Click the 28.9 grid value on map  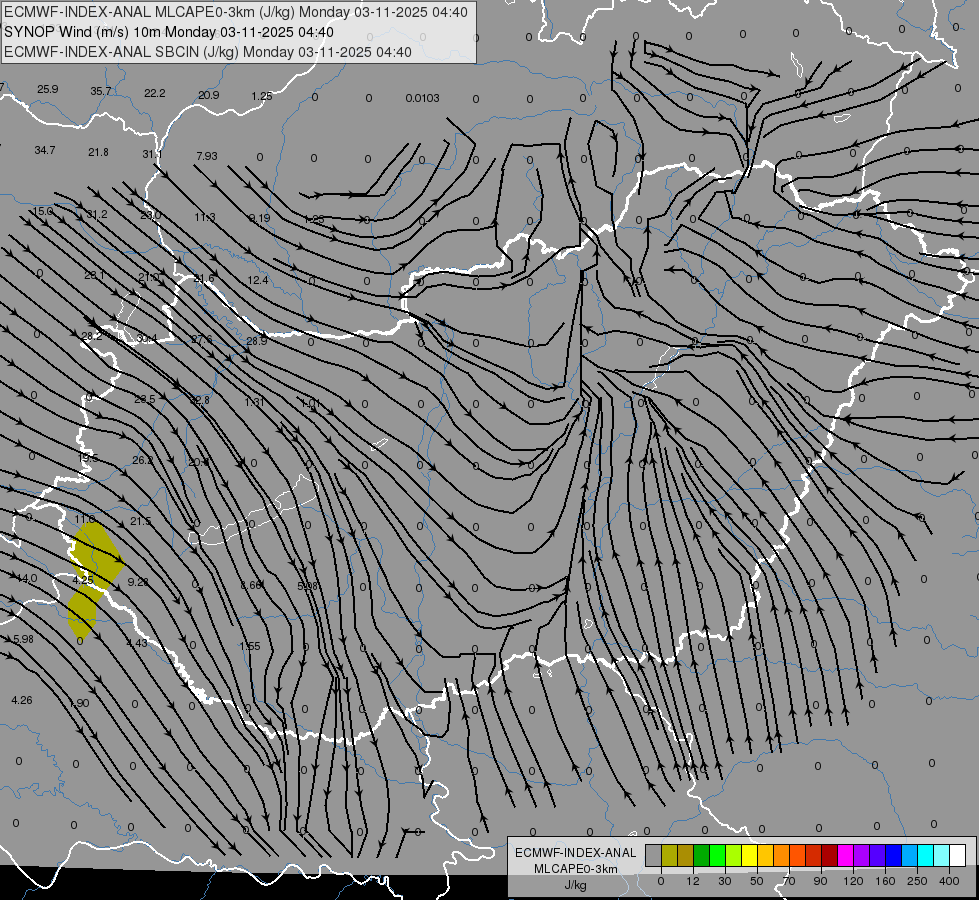[257, 341]
